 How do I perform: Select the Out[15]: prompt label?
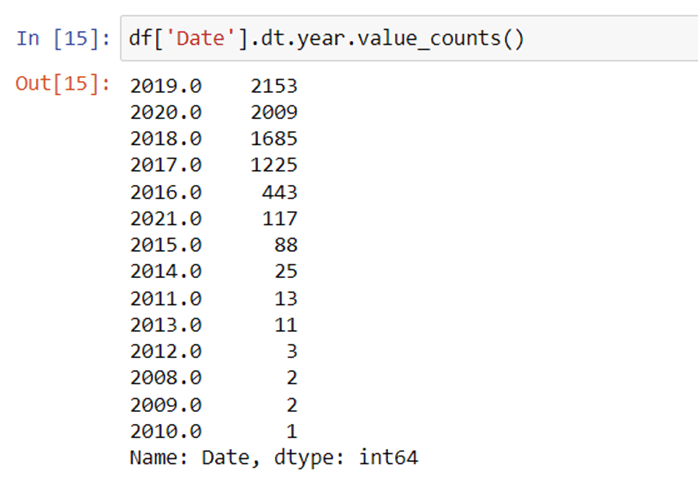(x=63, y=83)
